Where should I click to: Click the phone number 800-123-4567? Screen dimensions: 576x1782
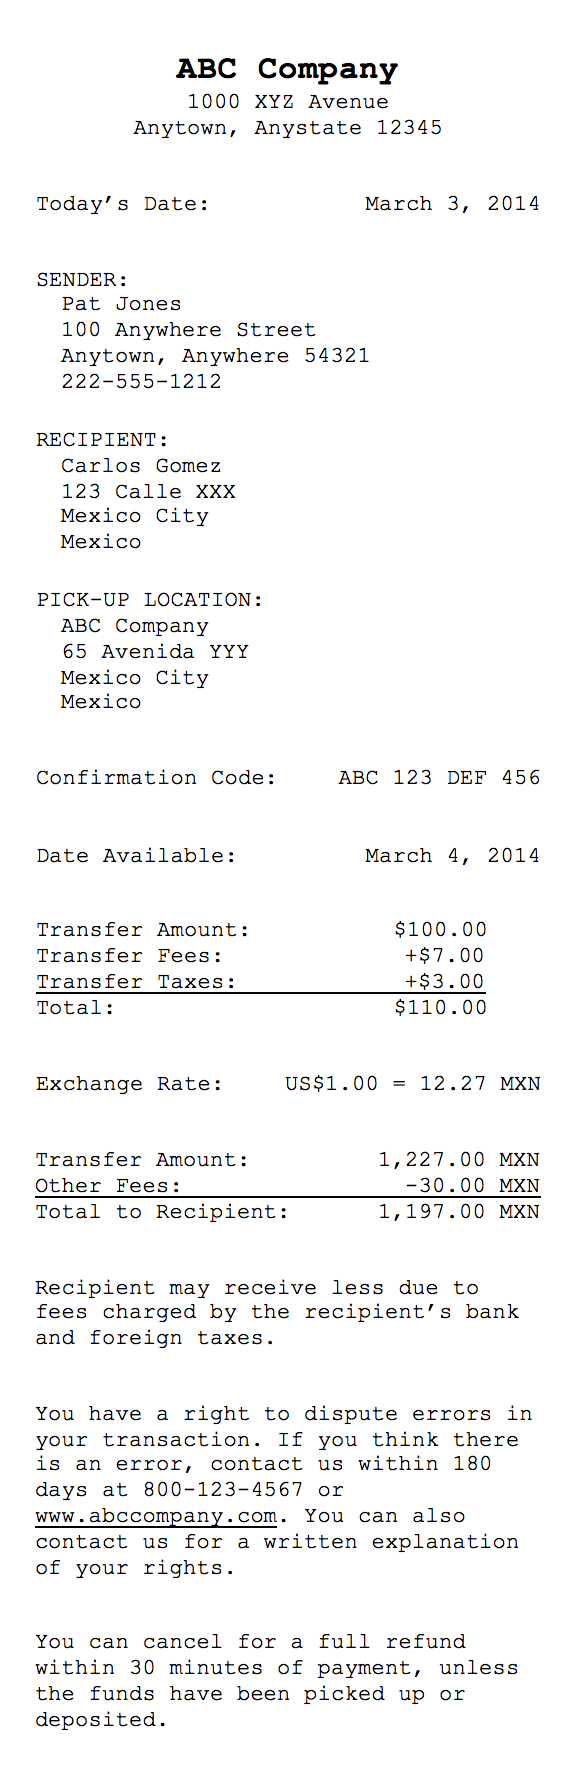coord(223,1490)
